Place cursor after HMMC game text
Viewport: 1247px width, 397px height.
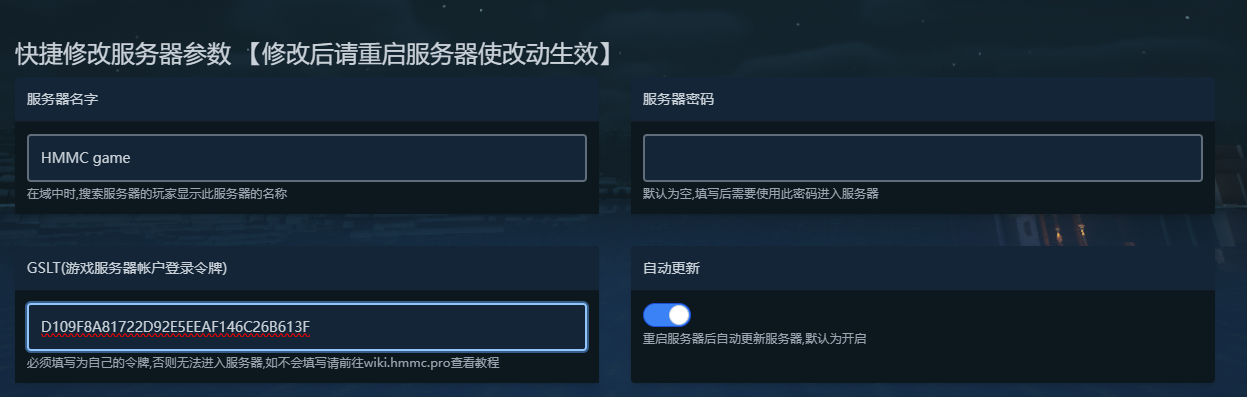133,158
